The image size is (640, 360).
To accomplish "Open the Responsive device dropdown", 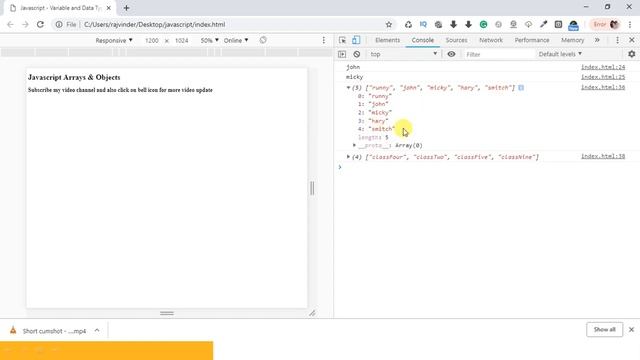I will pos(114,40).
